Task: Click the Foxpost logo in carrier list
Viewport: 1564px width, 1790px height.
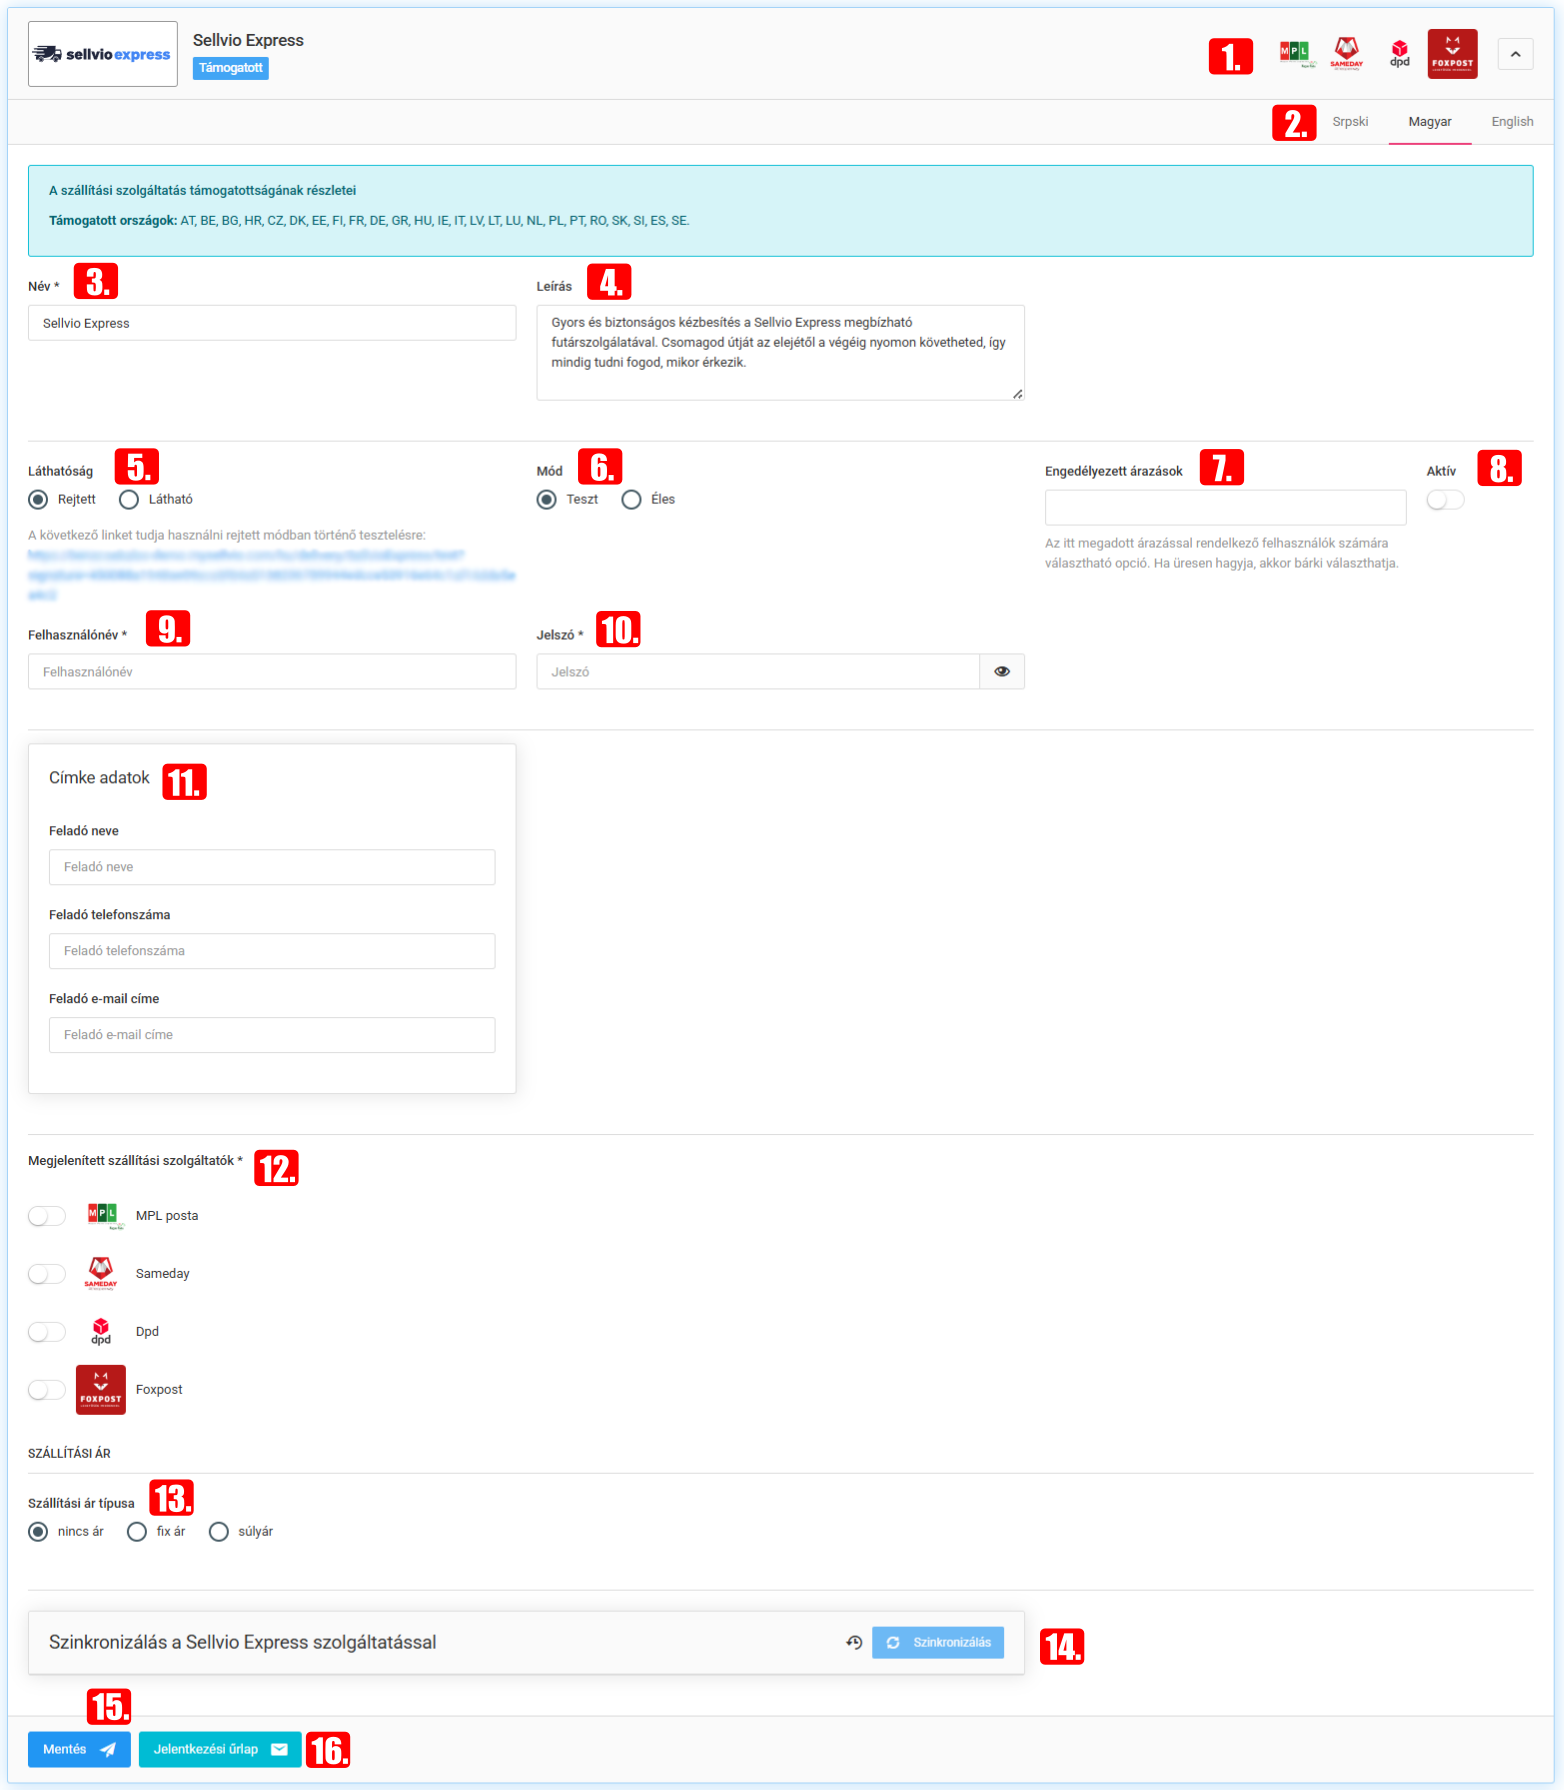Action: pos(101,1389)
